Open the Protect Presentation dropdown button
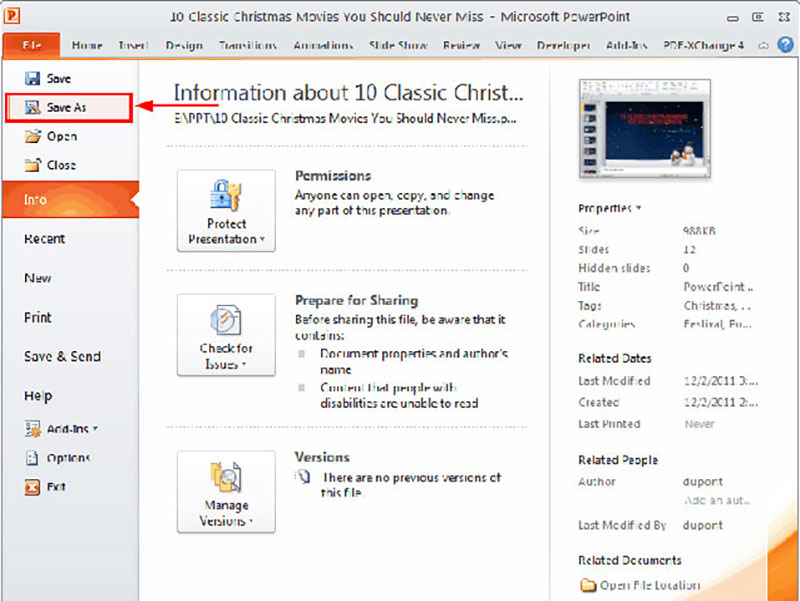 coord(226,210)
